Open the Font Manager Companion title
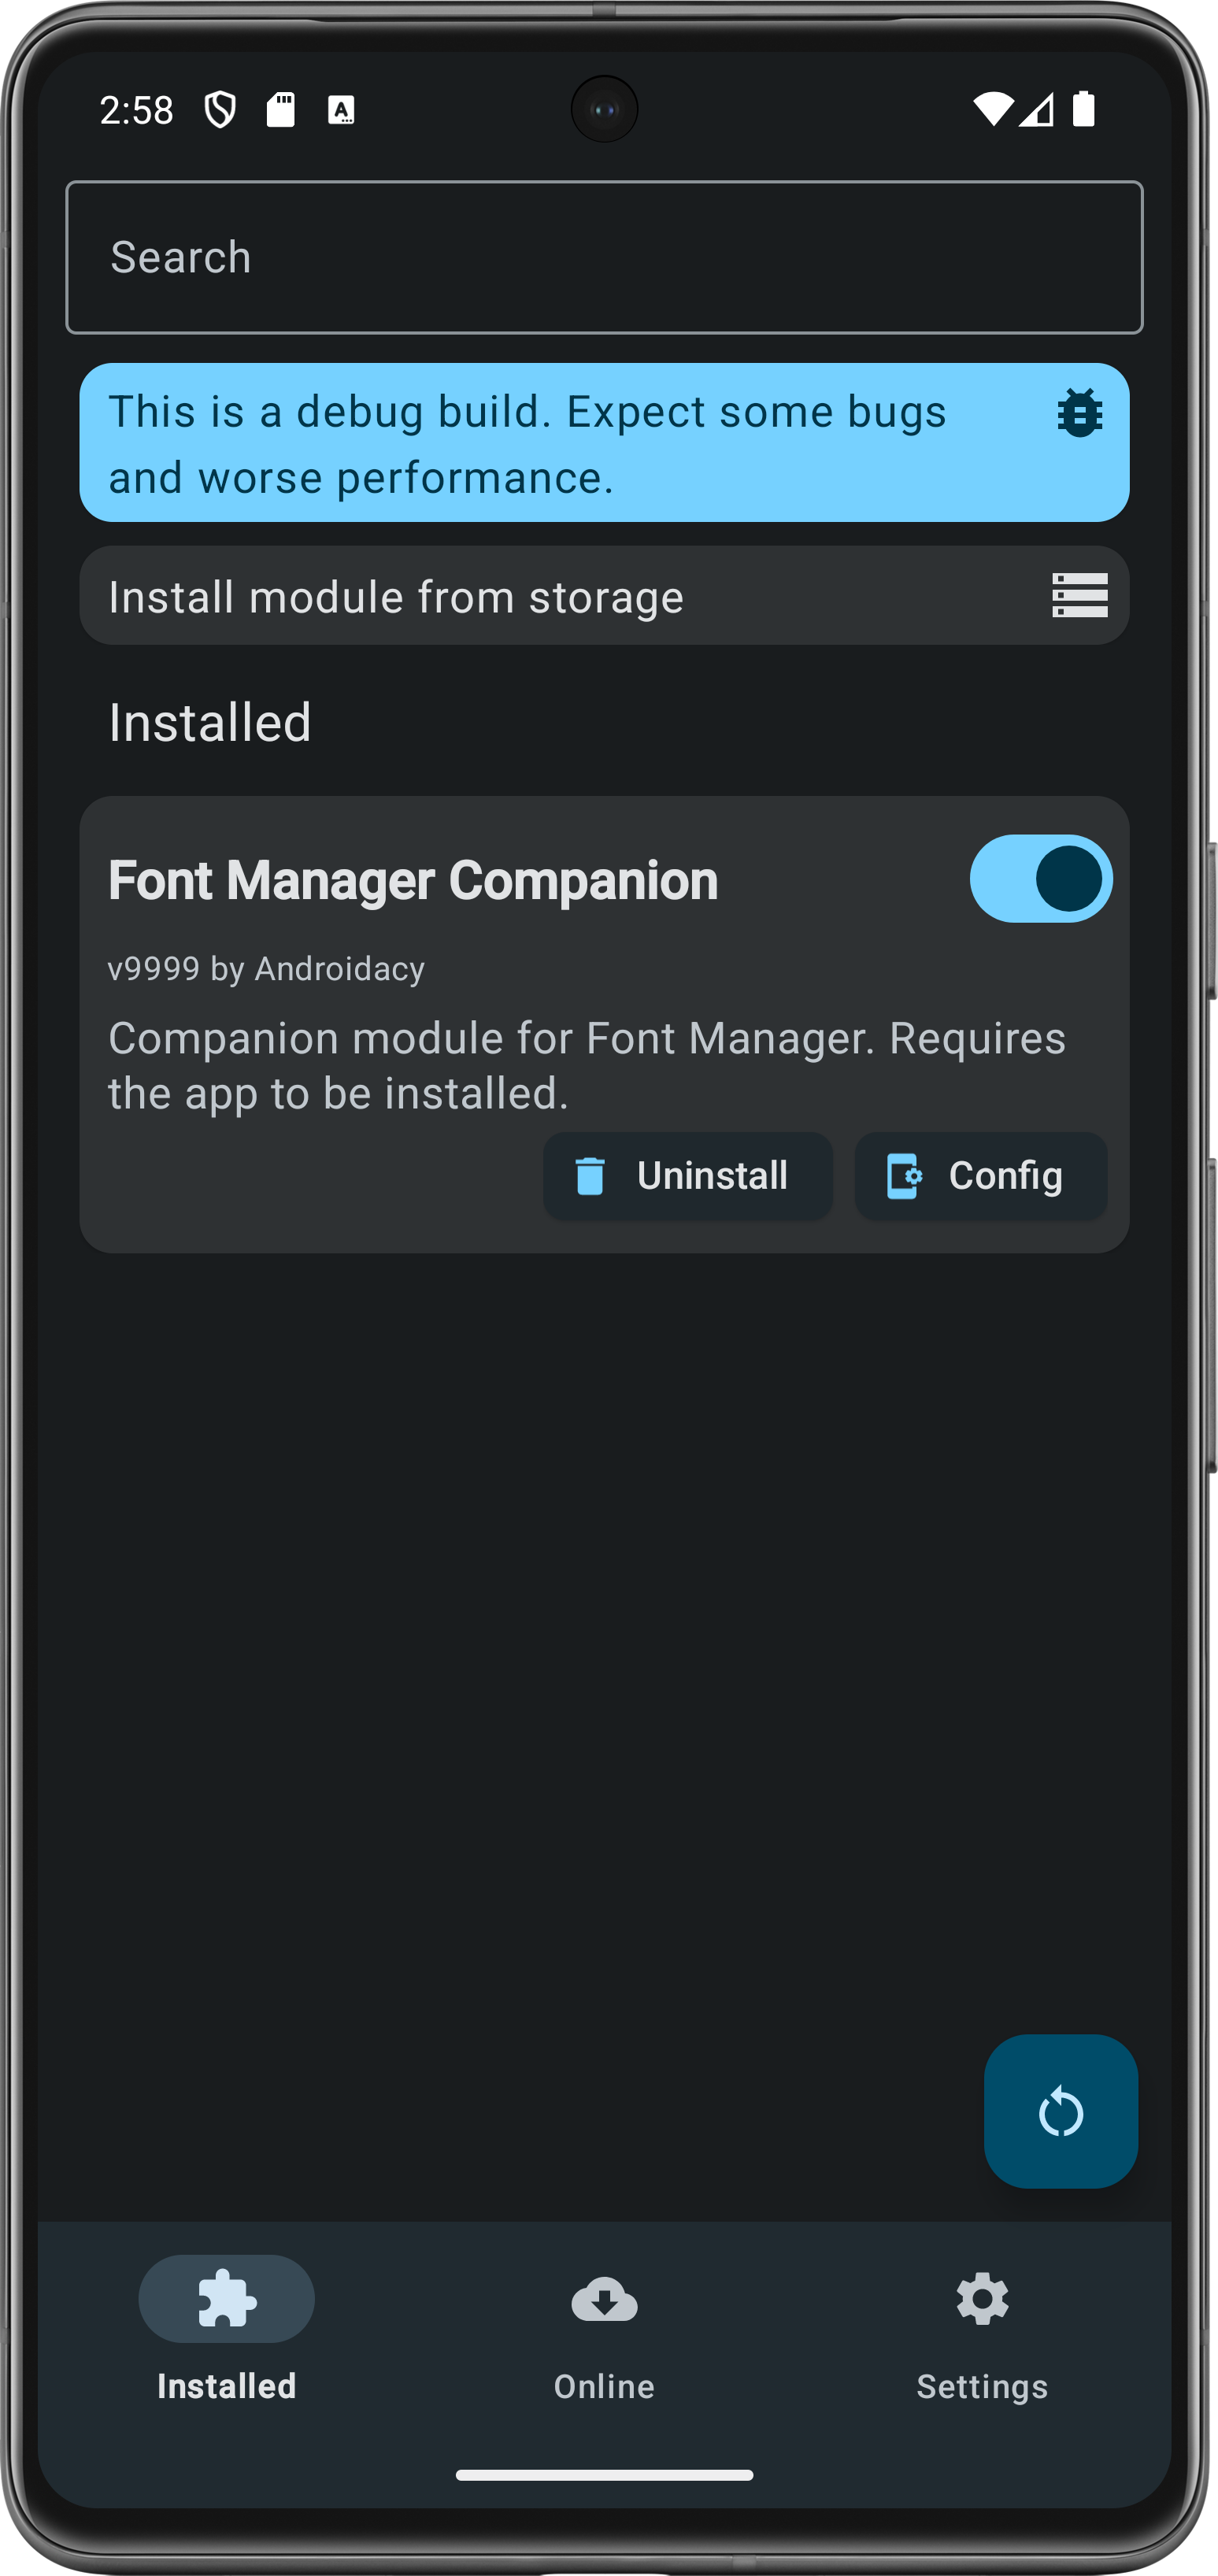This screenshot has width=1218, height=2576. [x=413, y=881]
